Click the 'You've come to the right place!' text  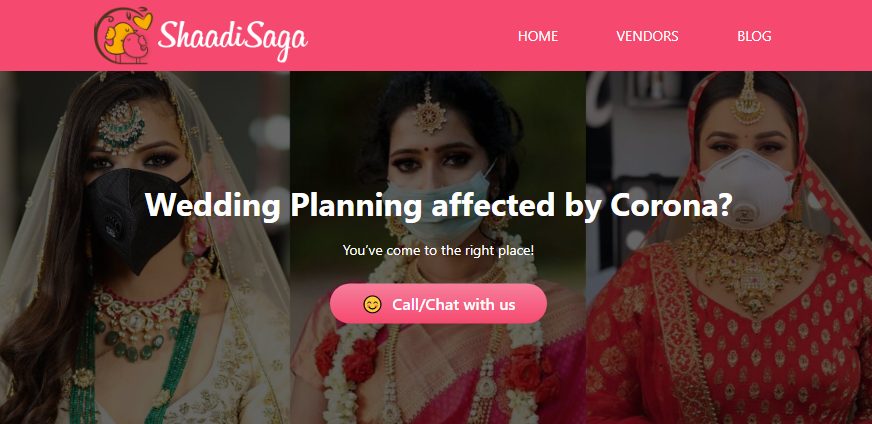tap(438, 250)
